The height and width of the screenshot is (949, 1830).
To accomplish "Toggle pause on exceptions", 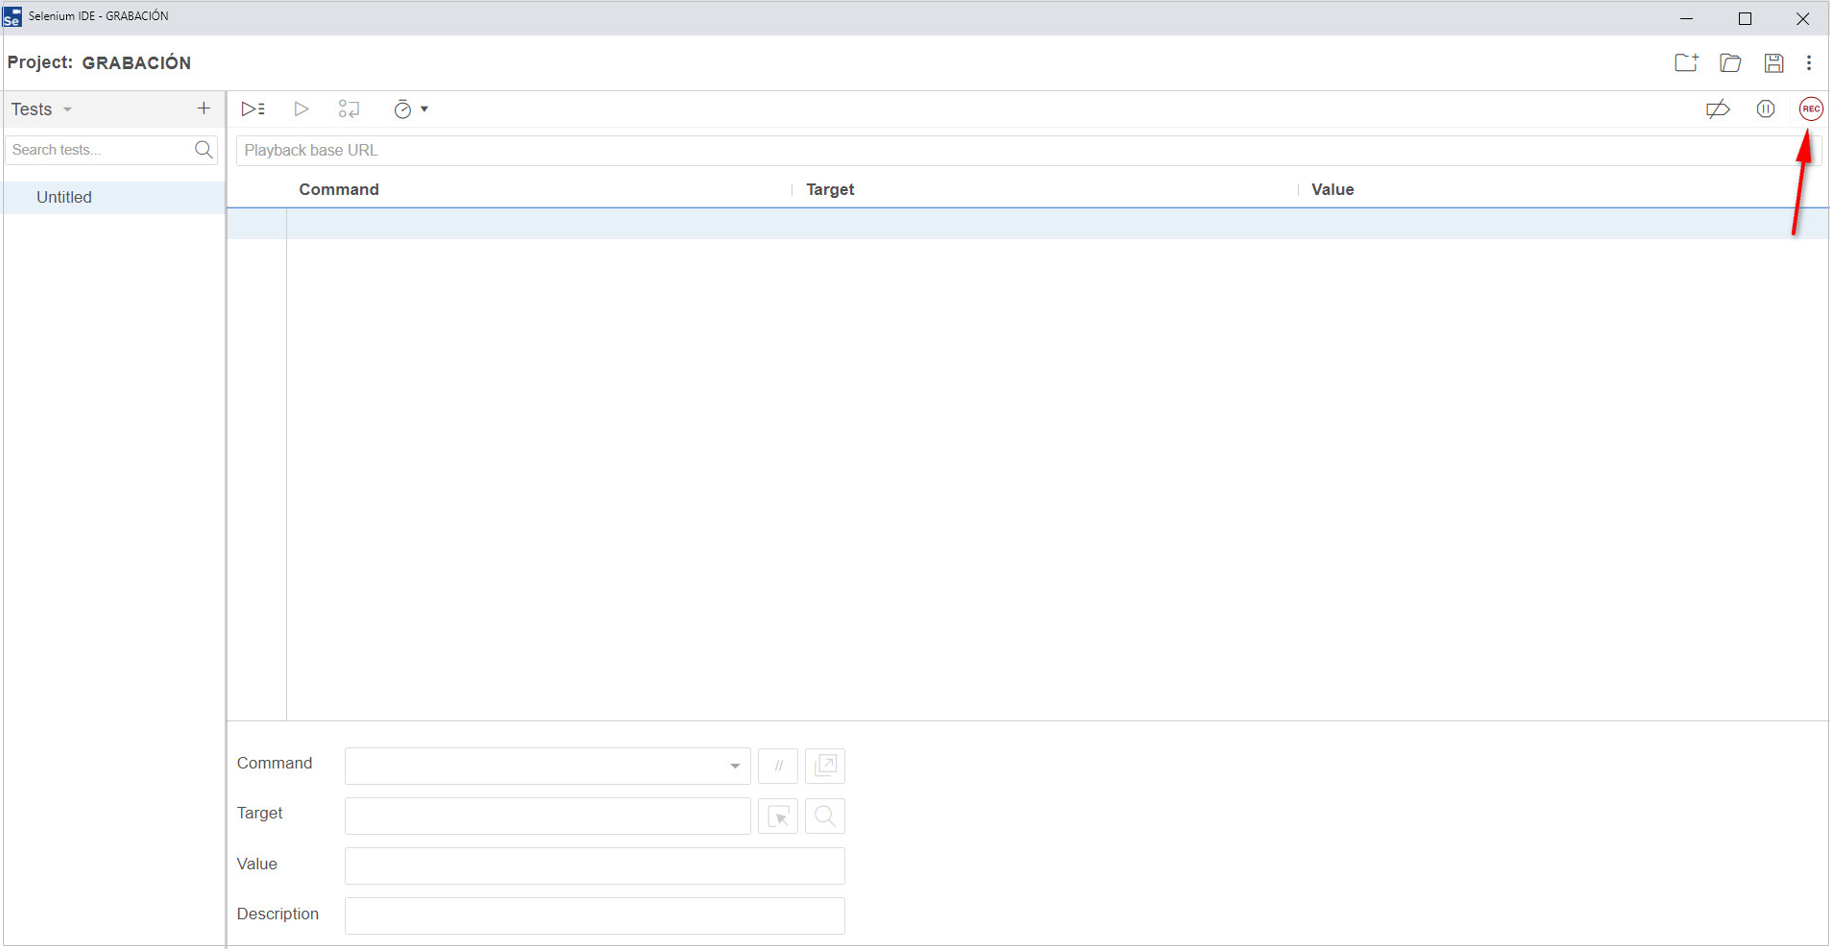I will click(x=1765, y=109).
